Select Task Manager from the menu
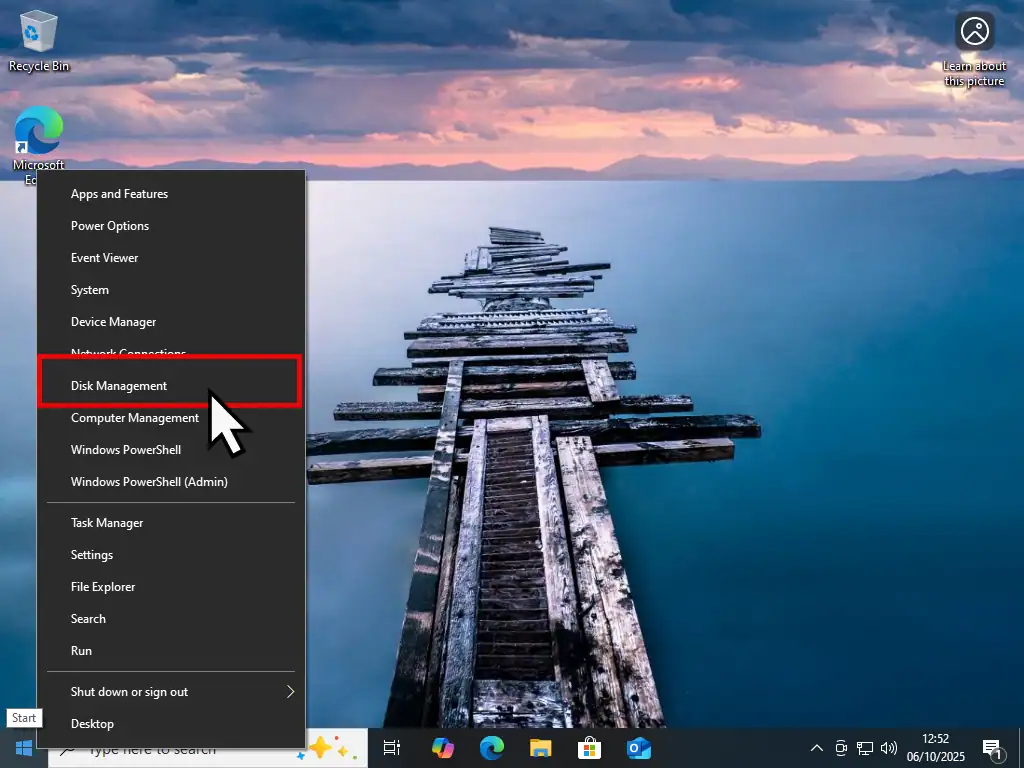This screenshot has height=768, width=1024. click(107, 523)
